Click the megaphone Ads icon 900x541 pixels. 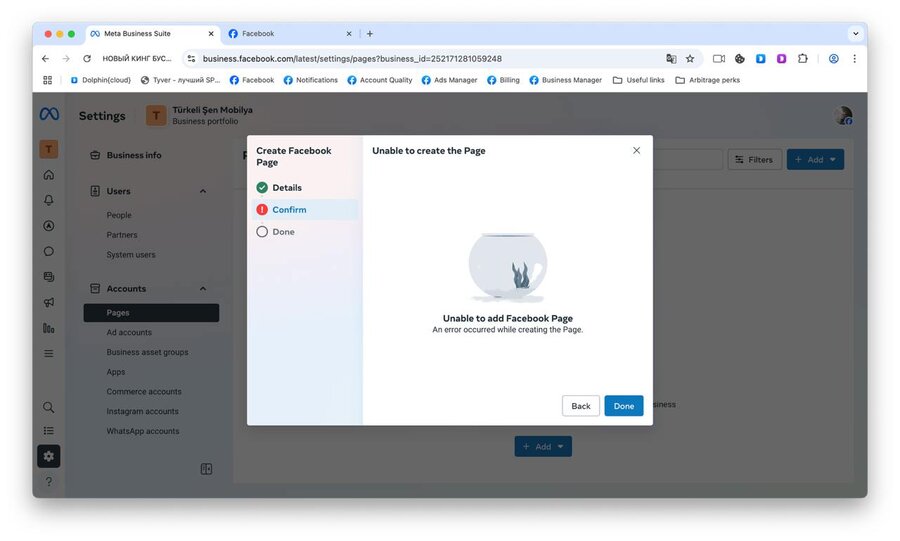coord(48,302)
